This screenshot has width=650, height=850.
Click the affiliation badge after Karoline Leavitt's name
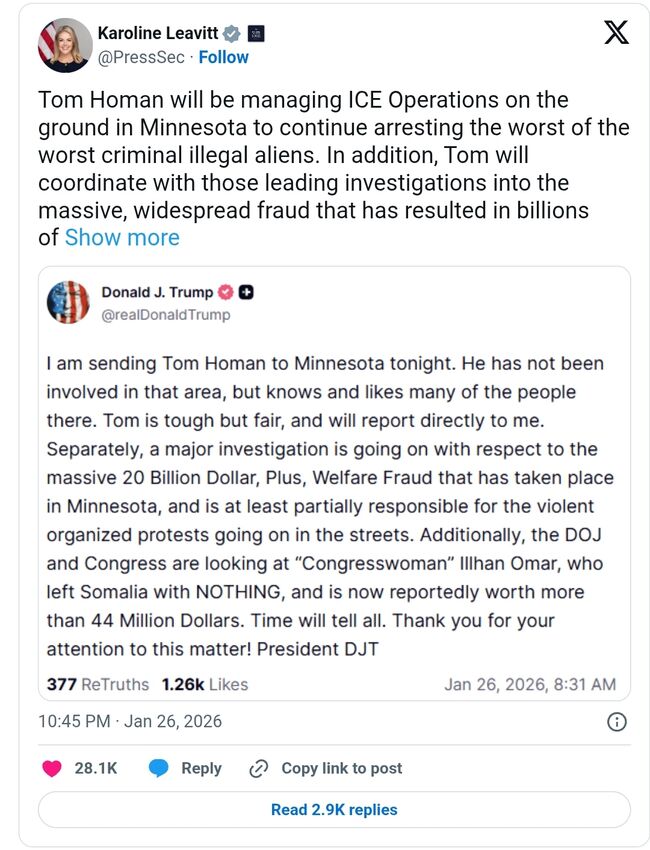(x=255, y=34)
